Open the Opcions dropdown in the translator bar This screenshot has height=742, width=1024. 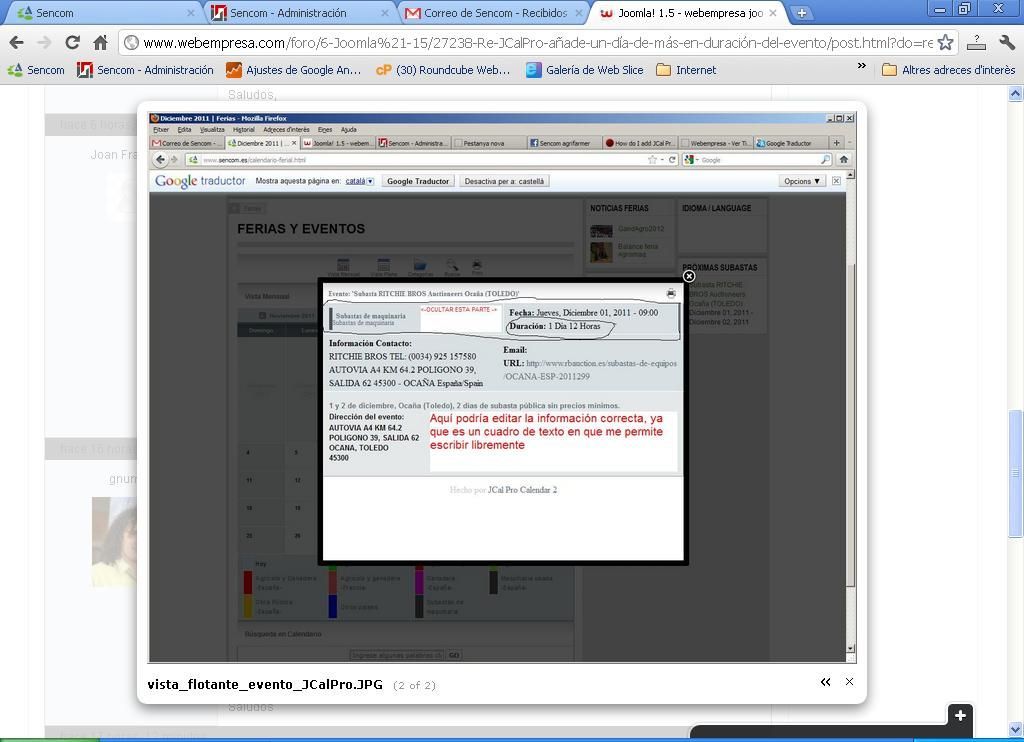[x=801, y=181]
